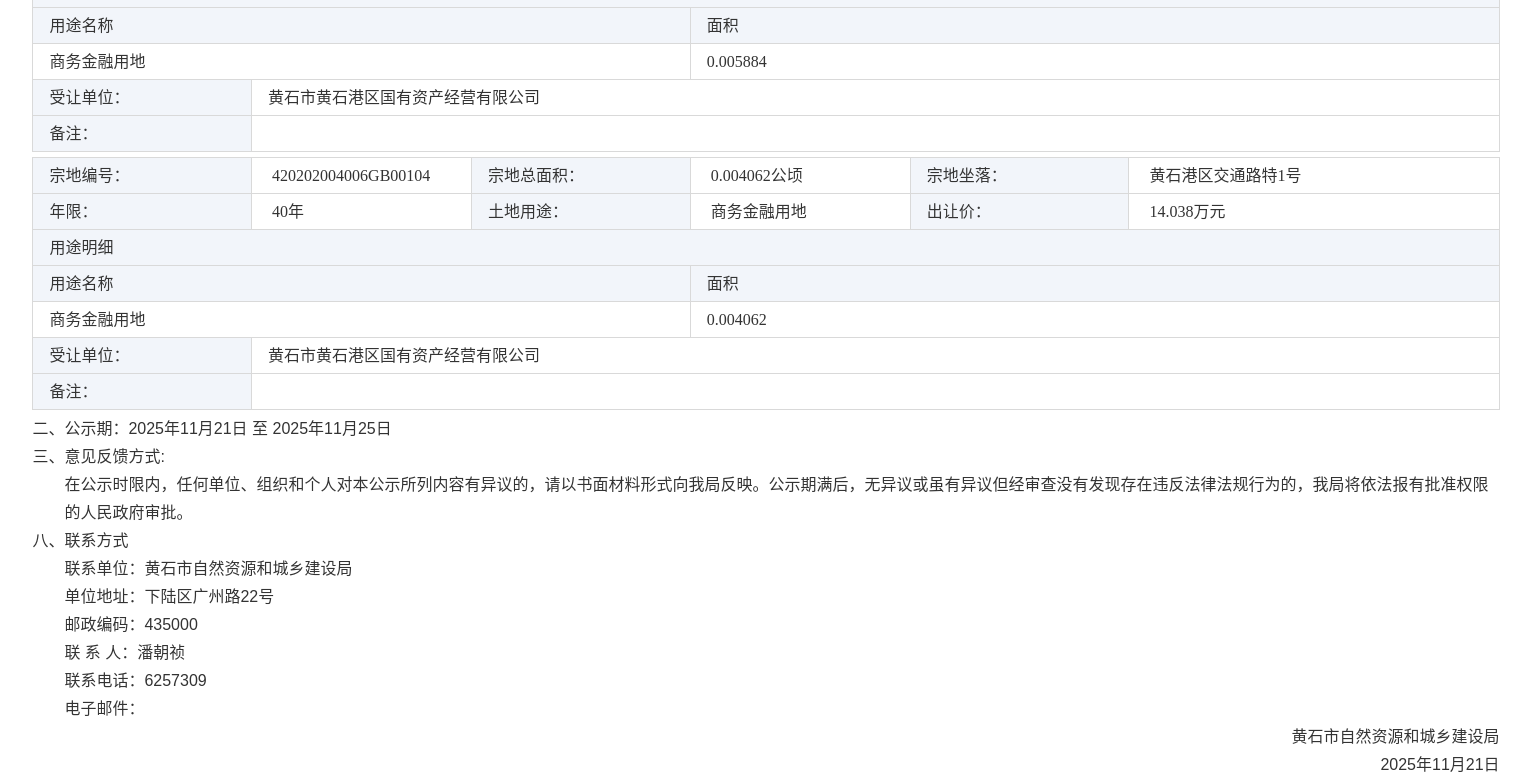
Task: Click the contact name 潘朝祯
Action: click(161, 653)
